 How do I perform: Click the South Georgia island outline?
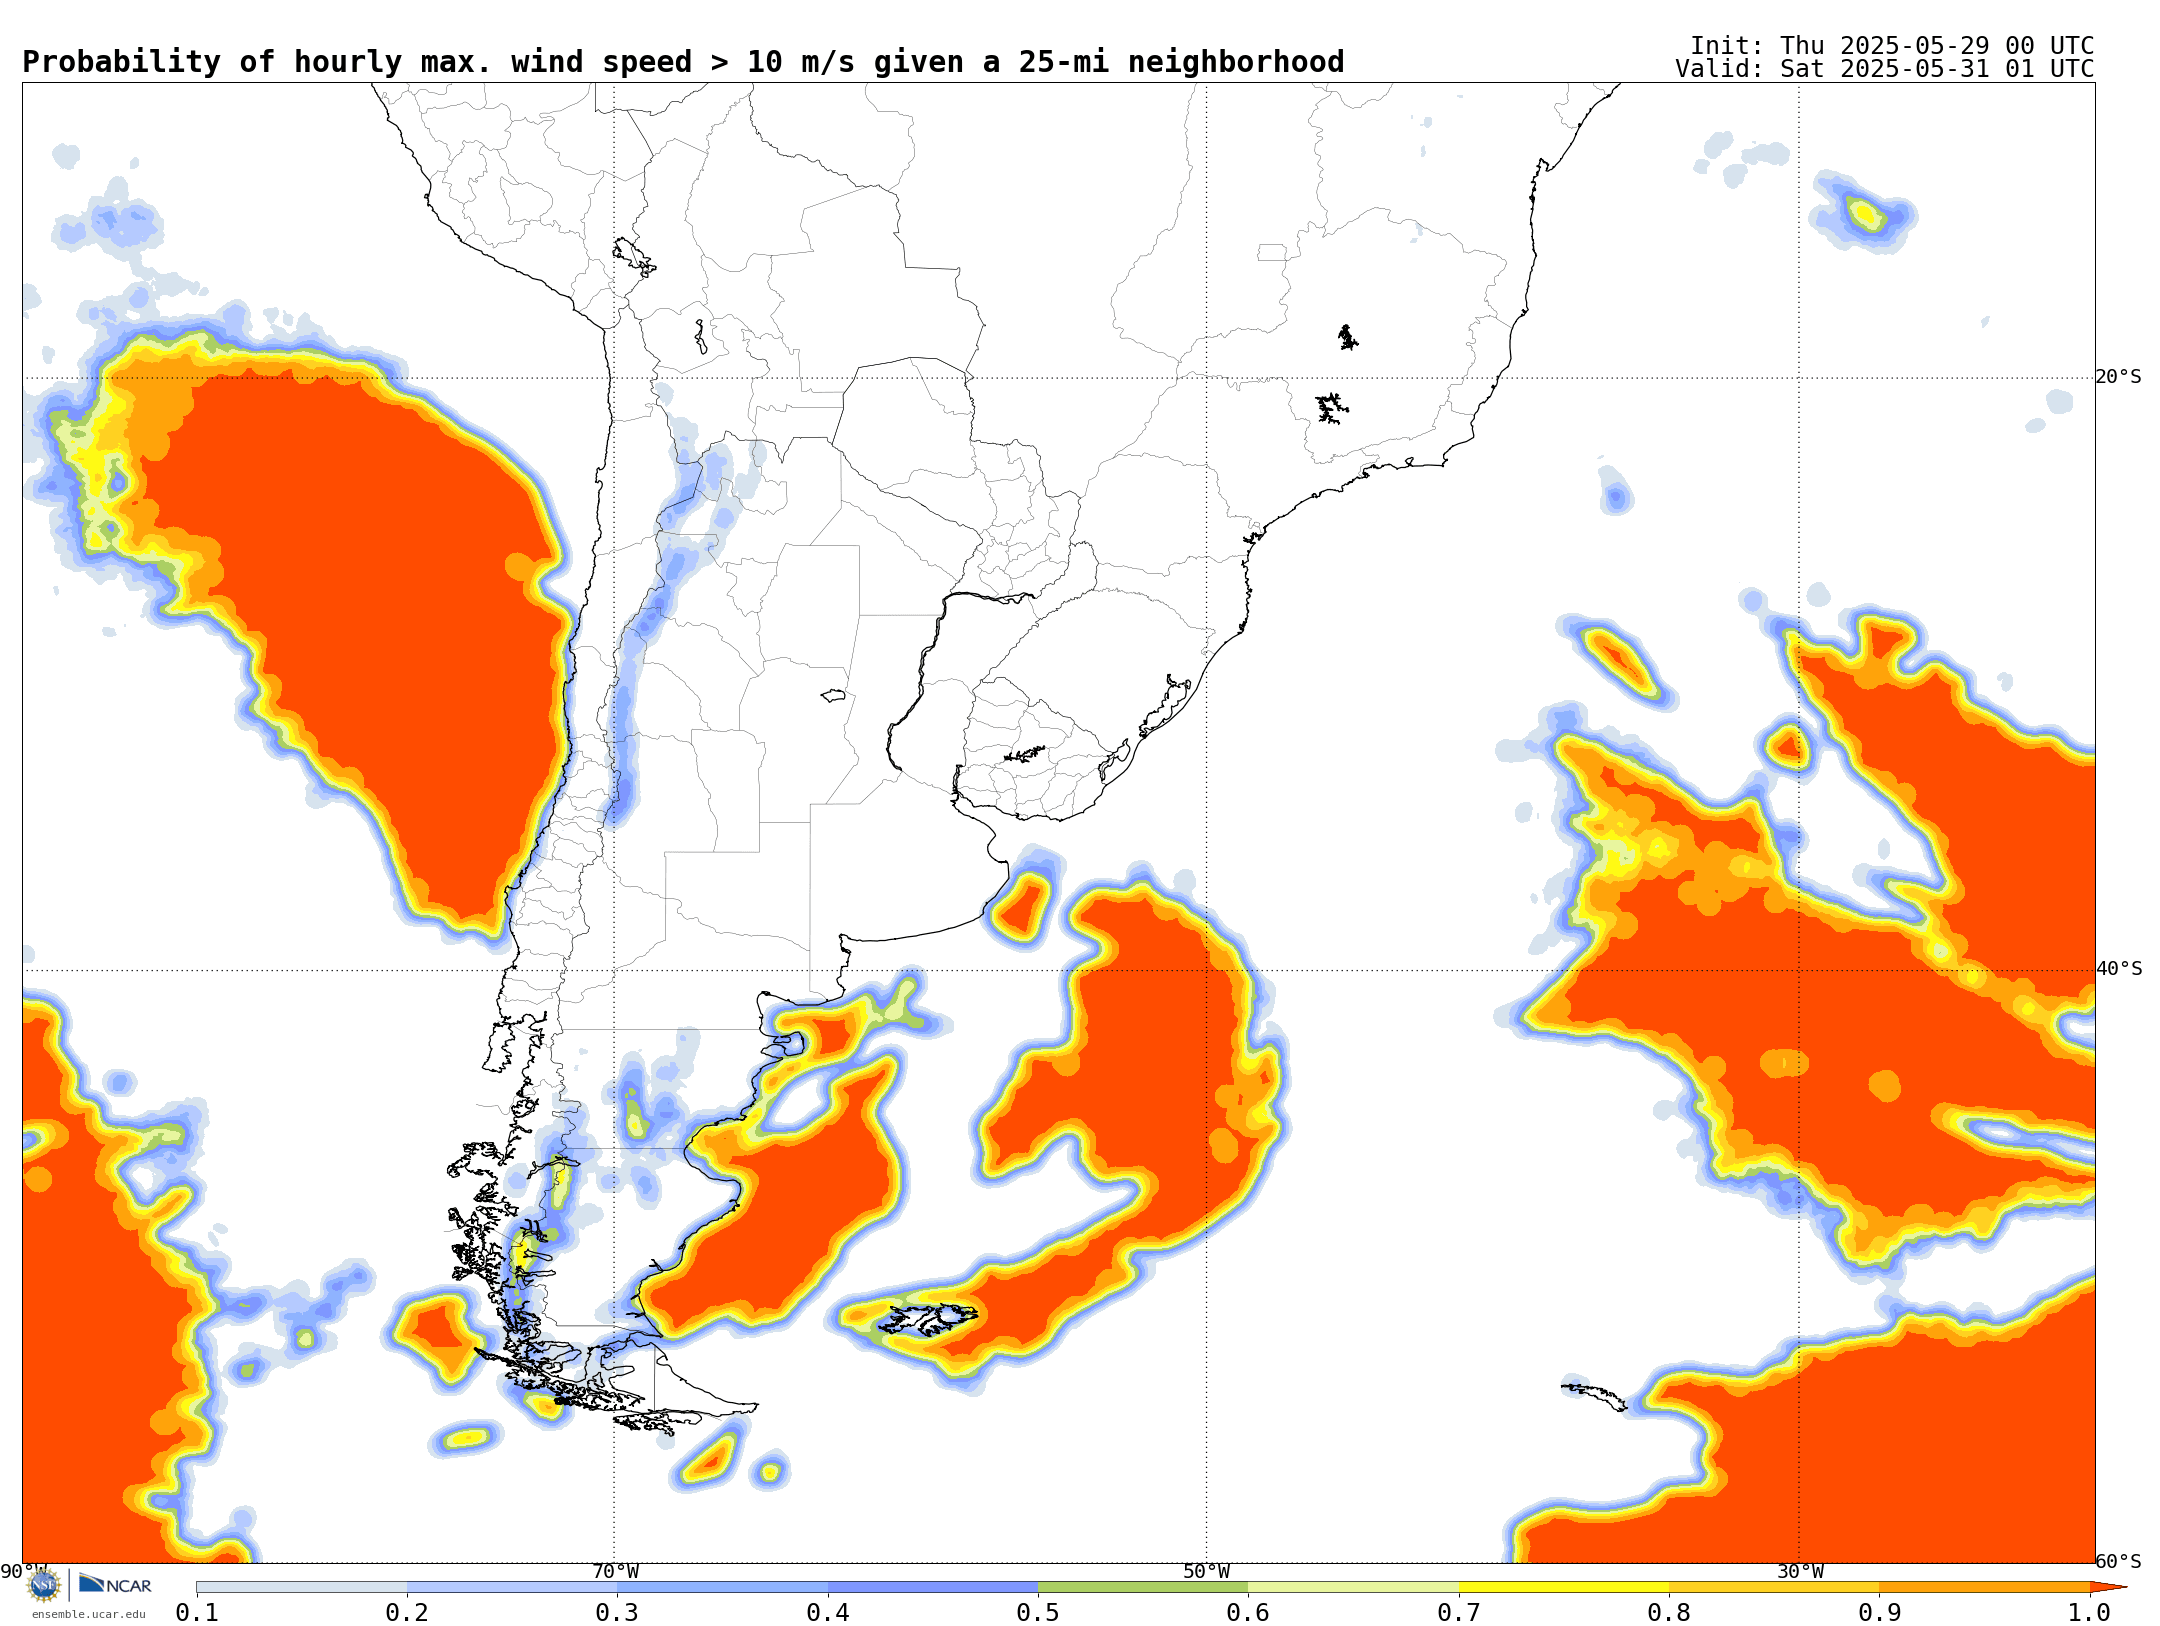tap(1594, 1396)
